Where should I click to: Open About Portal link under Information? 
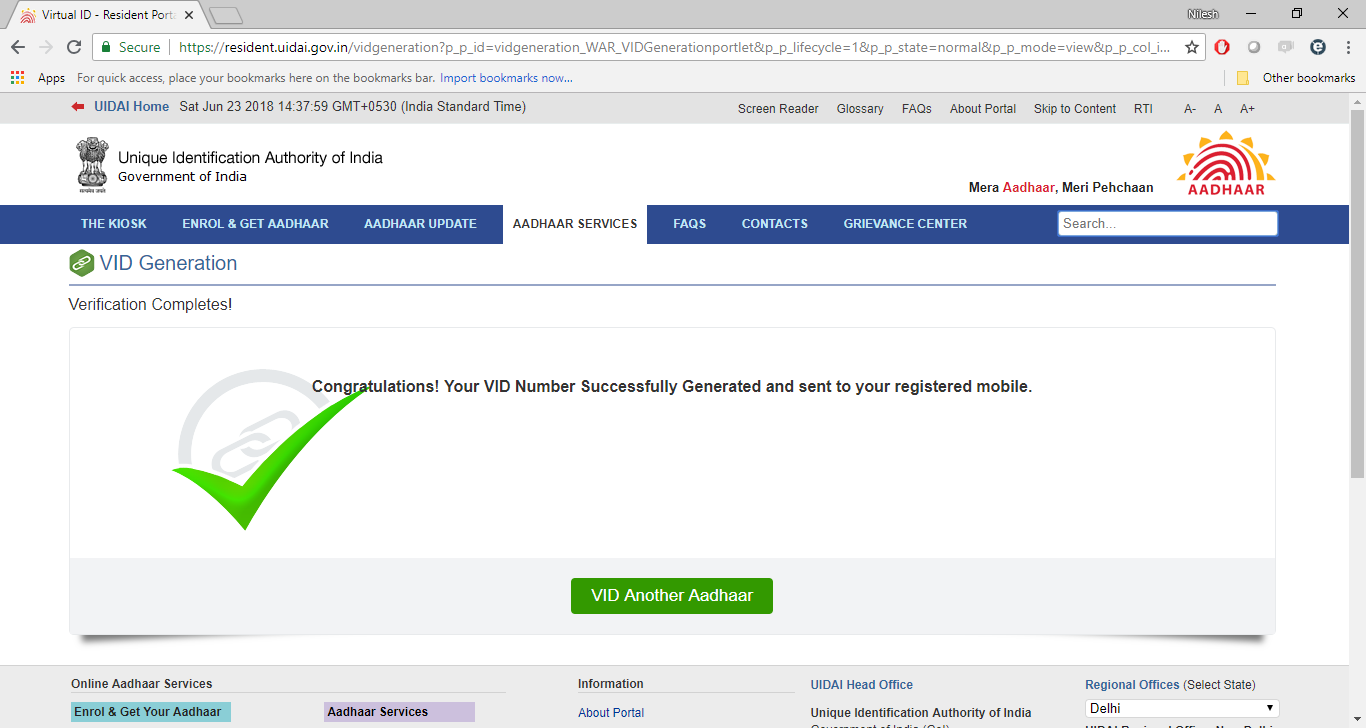coord(611,713)
